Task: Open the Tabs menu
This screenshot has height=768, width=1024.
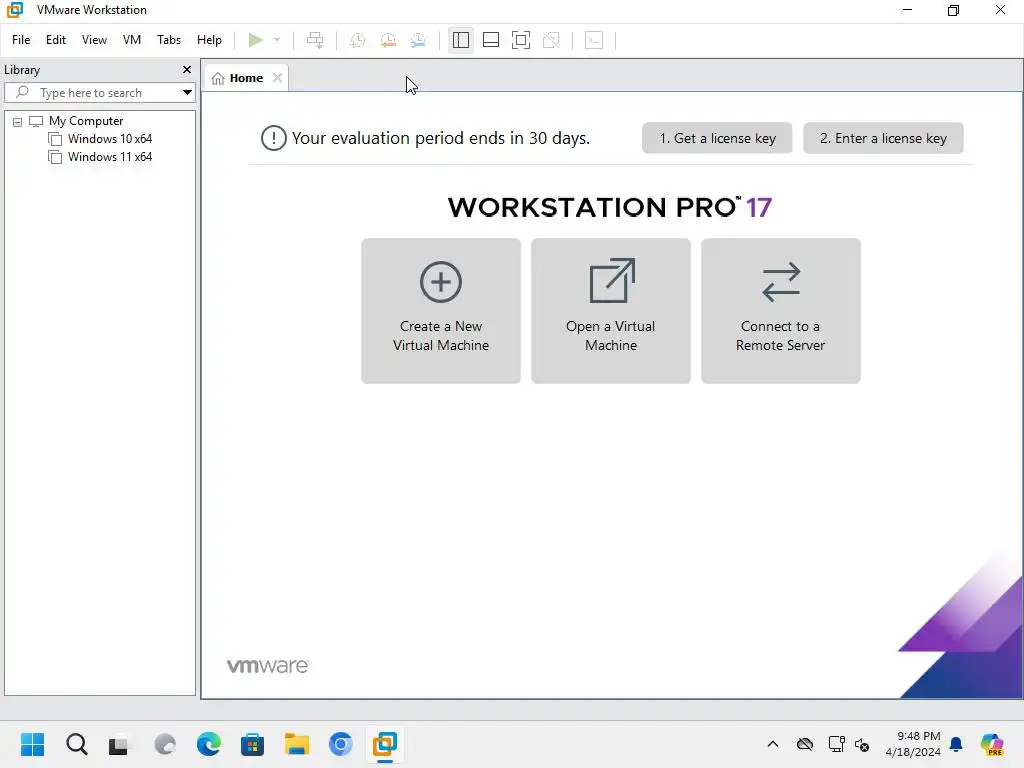Action: coord(168,40)
